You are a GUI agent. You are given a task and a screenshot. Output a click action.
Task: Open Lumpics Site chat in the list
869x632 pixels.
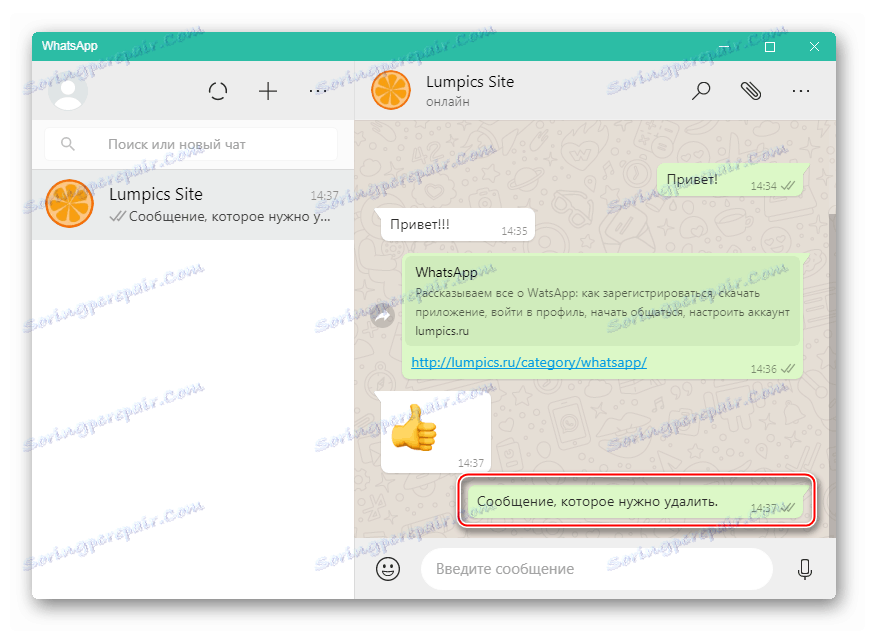(193, 205)
